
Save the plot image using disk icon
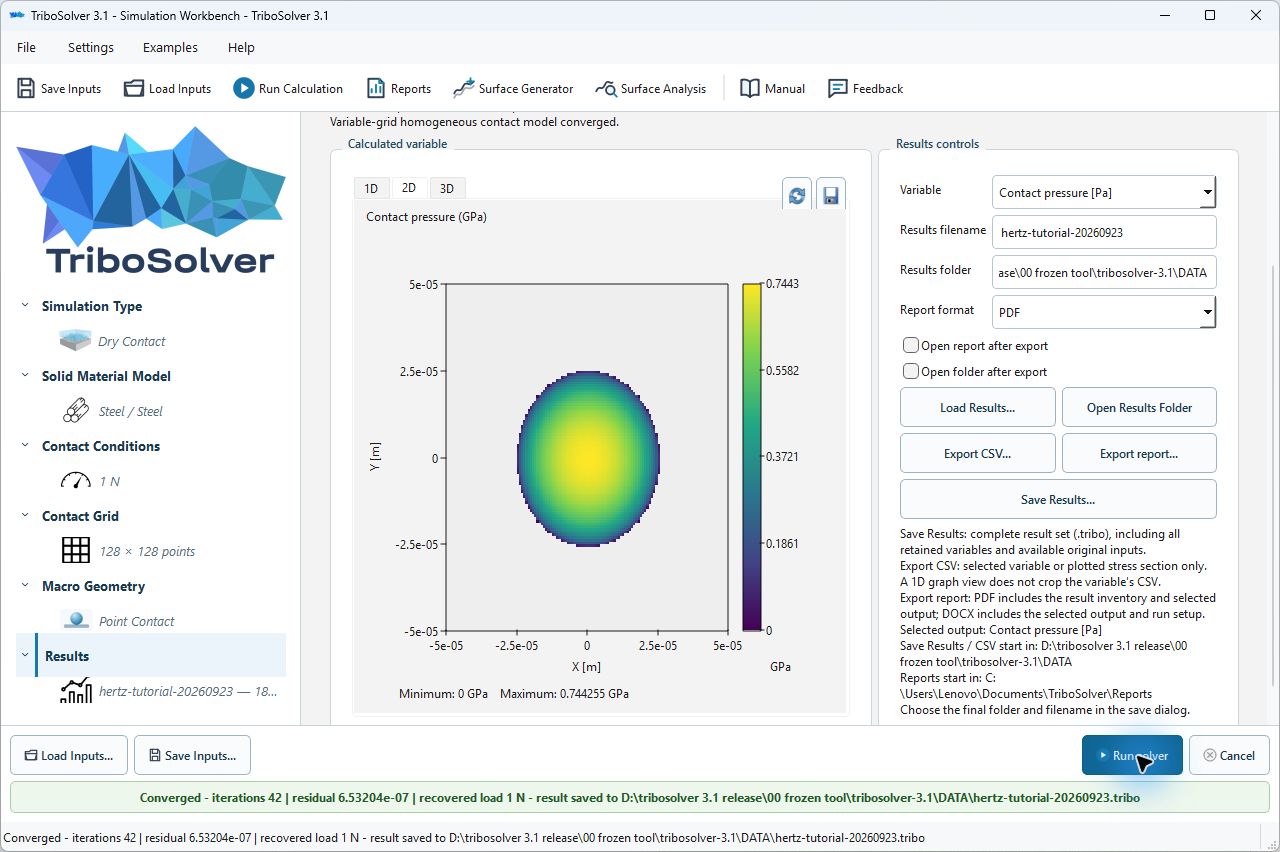830,195
